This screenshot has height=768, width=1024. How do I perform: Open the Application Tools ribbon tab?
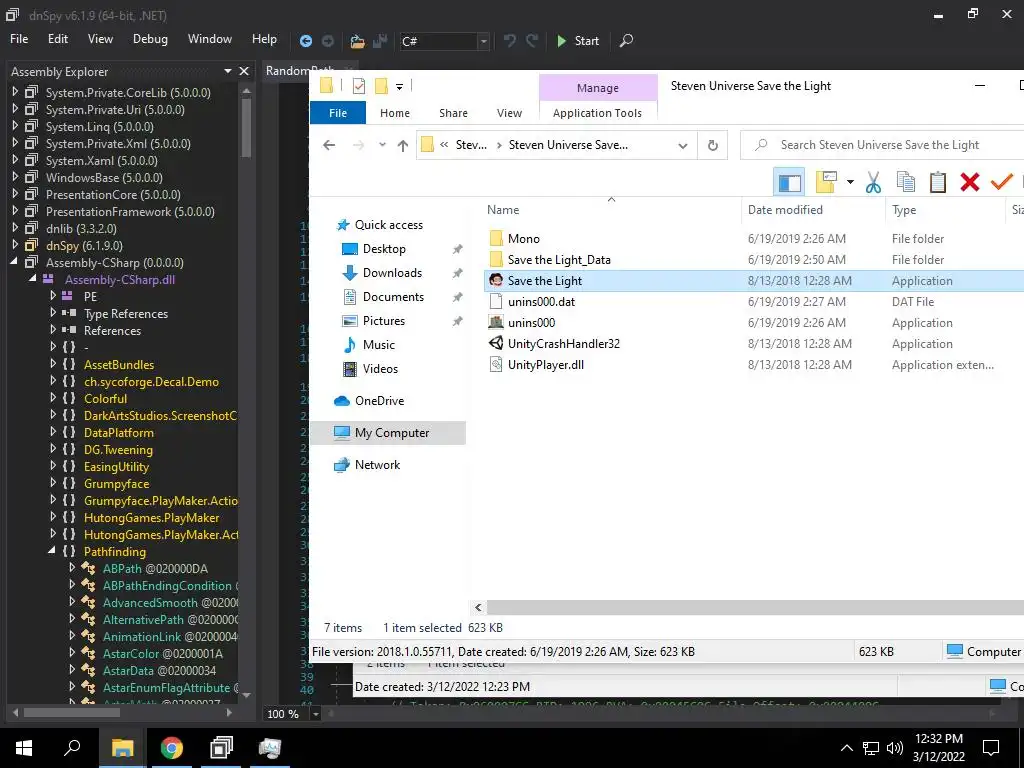point(597,113)
